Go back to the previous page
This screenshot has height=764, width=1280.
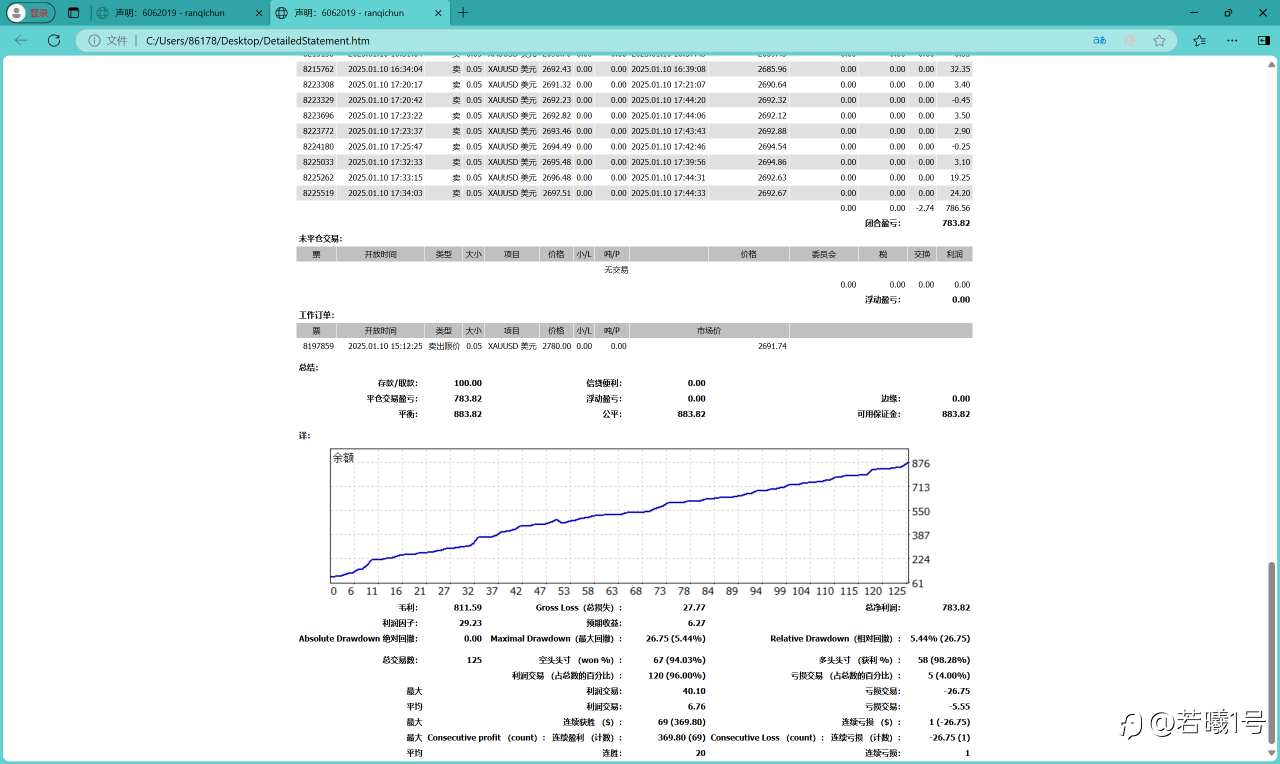(21, 41)
